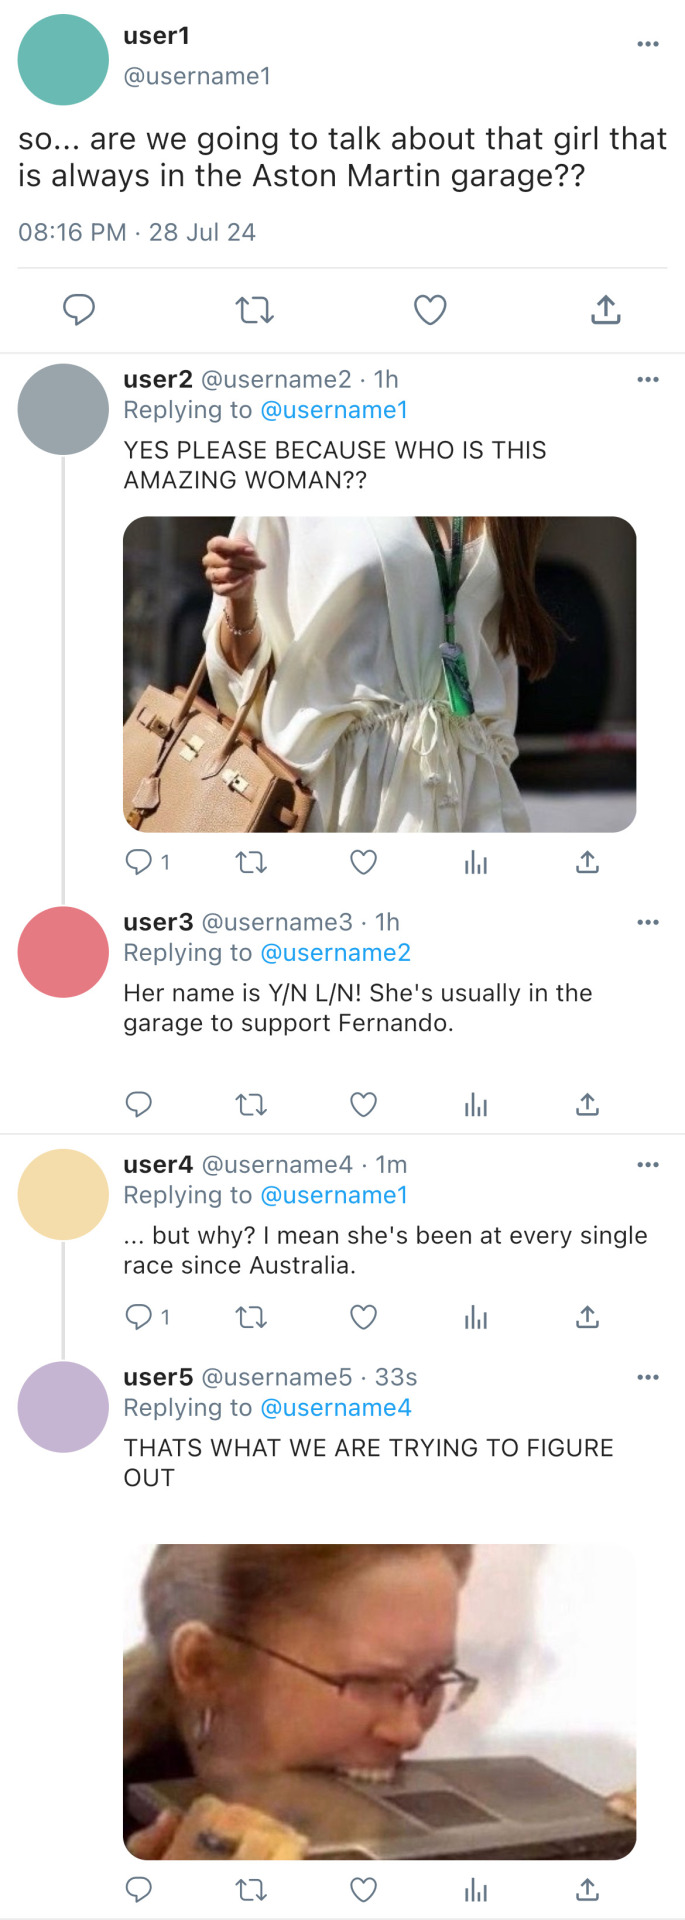Retweet user3's reply about Fernando
This screenshot has height=1920, width=685.
(x=251, y=1105)
